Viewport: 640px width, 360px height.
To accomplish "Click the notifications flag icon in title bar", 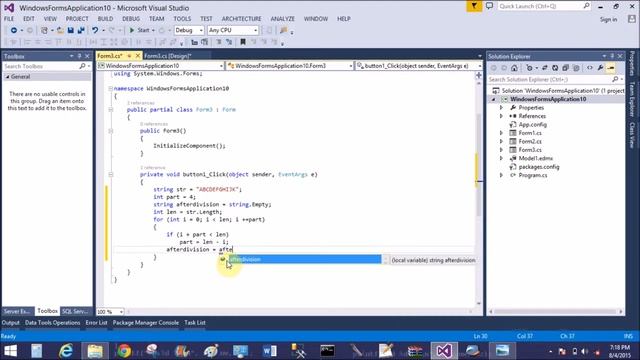I will click(x=474, y=6).
